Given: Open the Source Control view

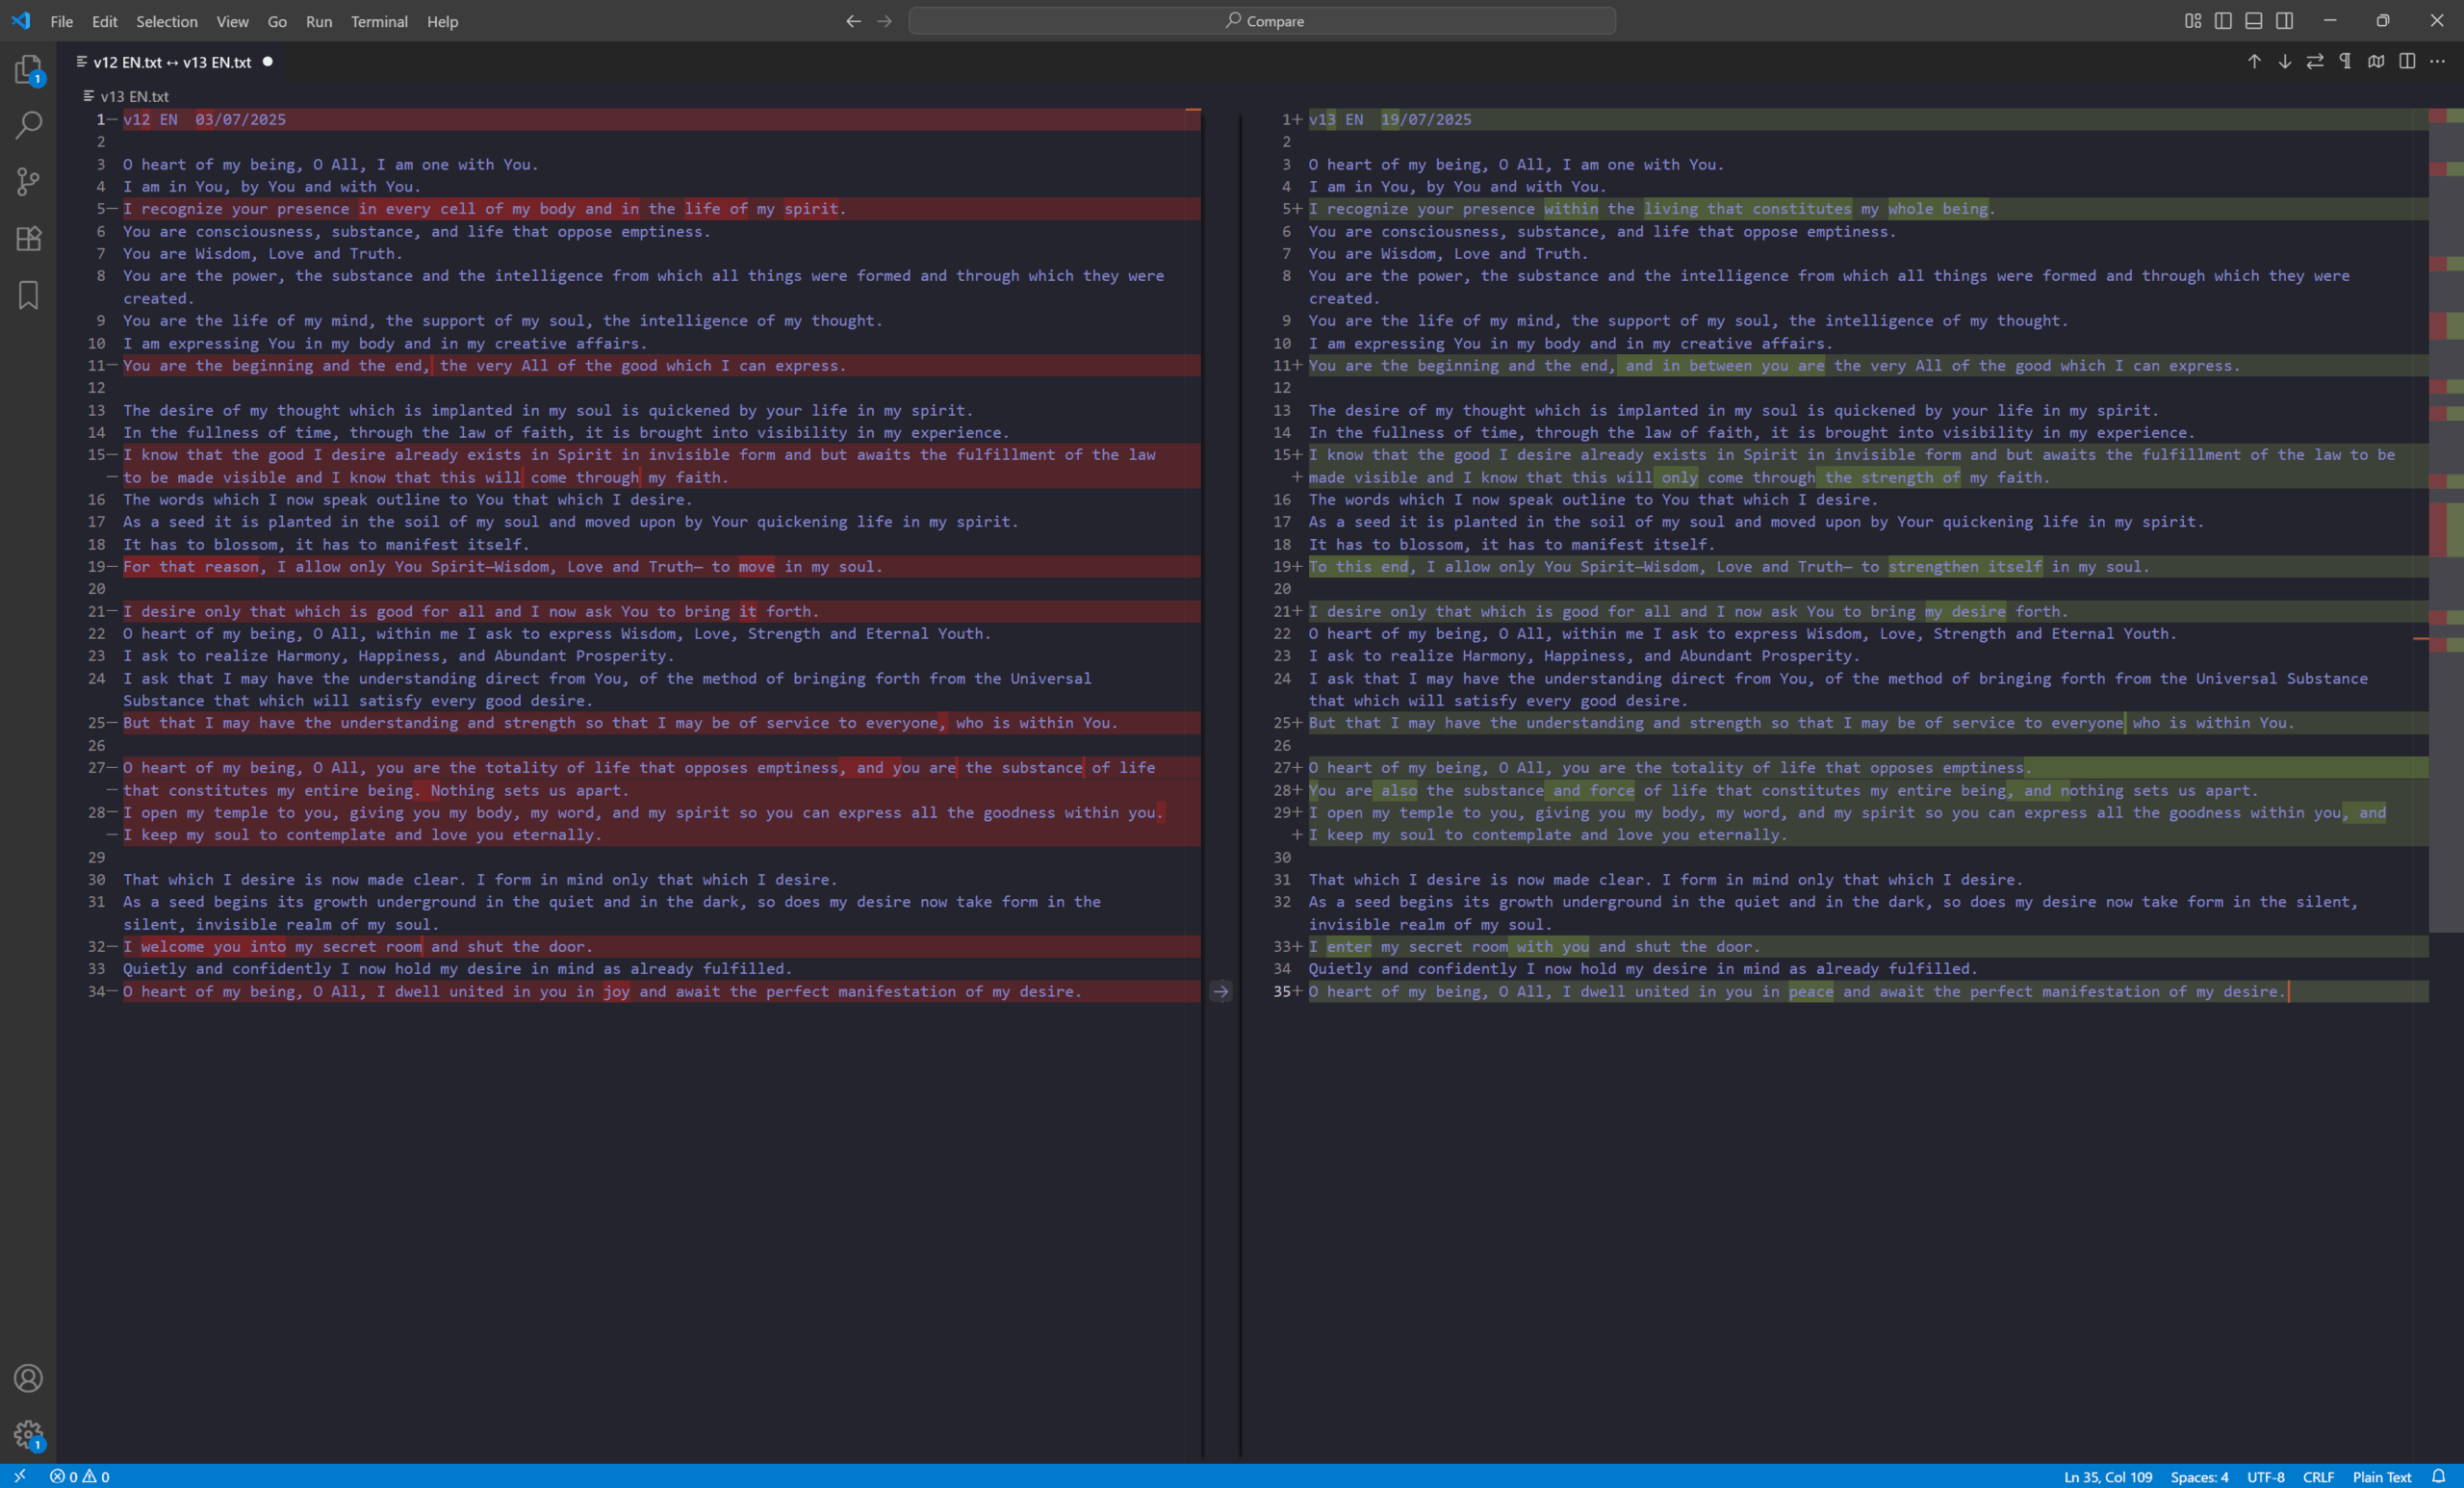Looking at the screenshot, I should pyautogui.click(x=28, y=181).
